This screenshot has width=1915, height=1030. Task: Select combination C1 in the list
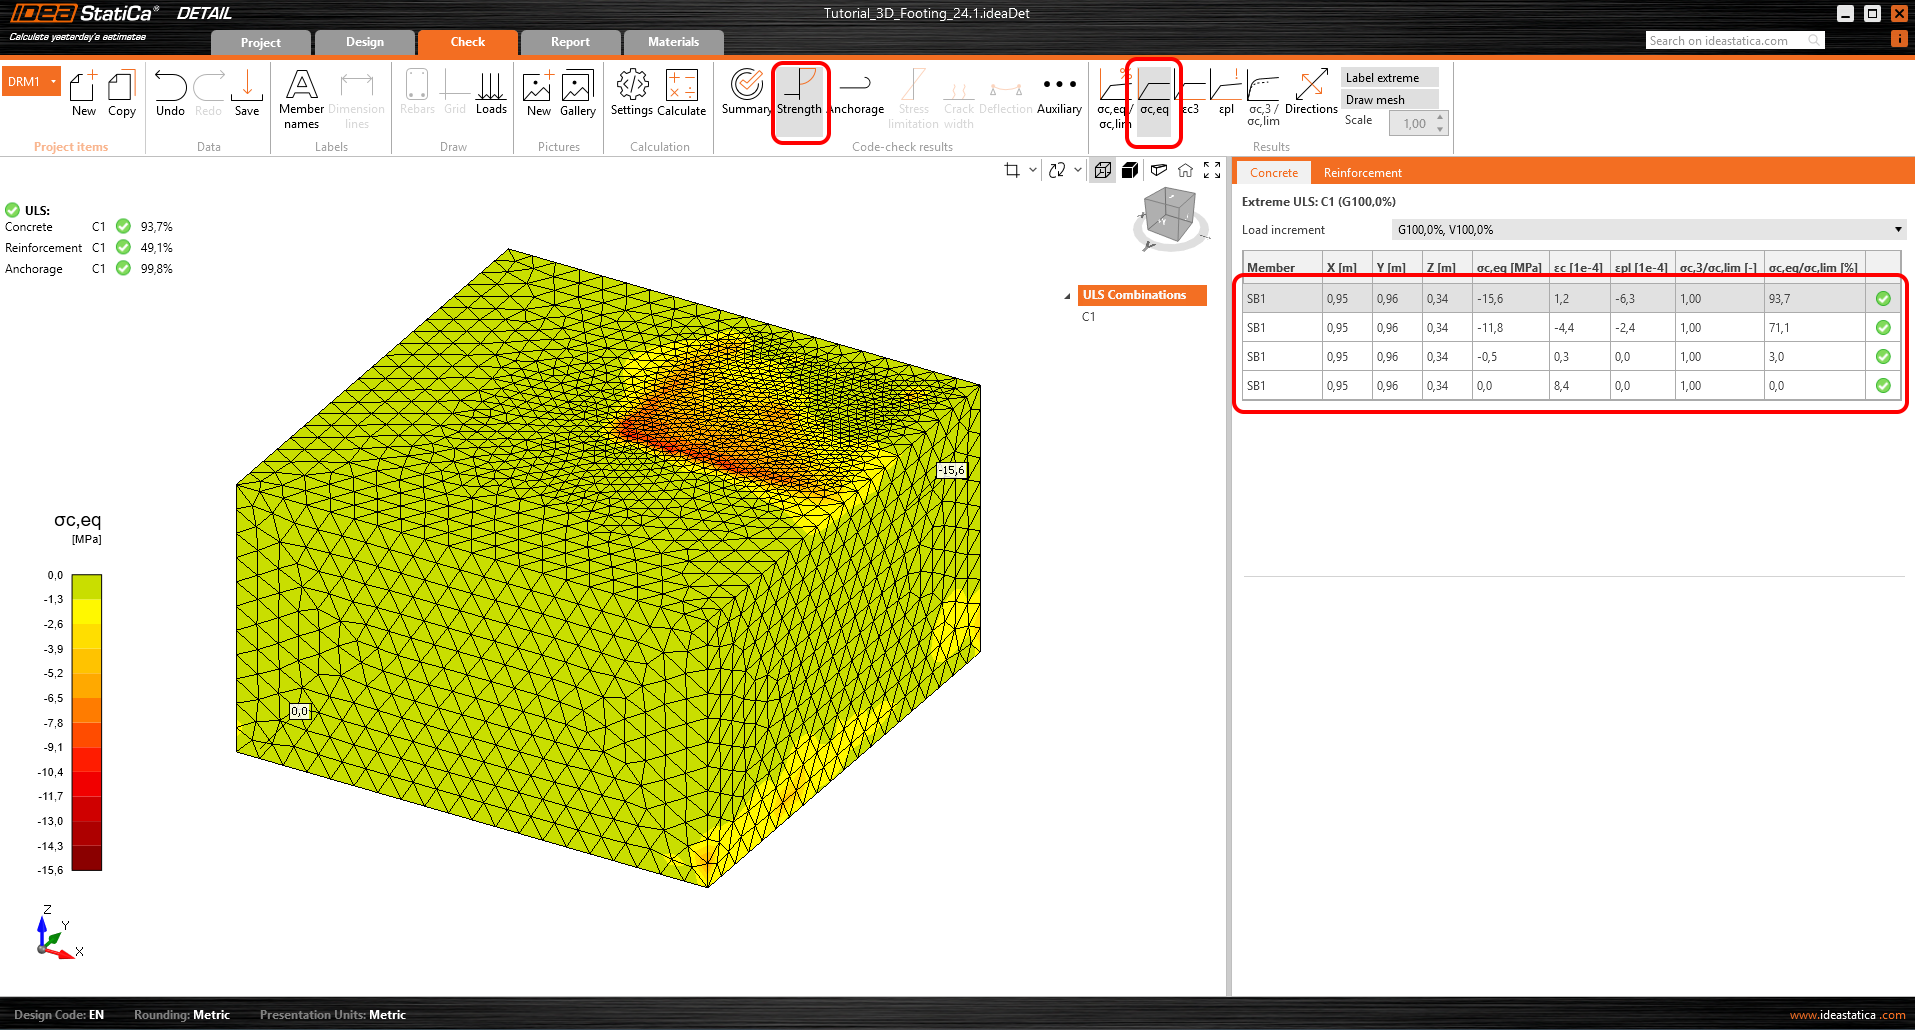tap(1089, 317)
